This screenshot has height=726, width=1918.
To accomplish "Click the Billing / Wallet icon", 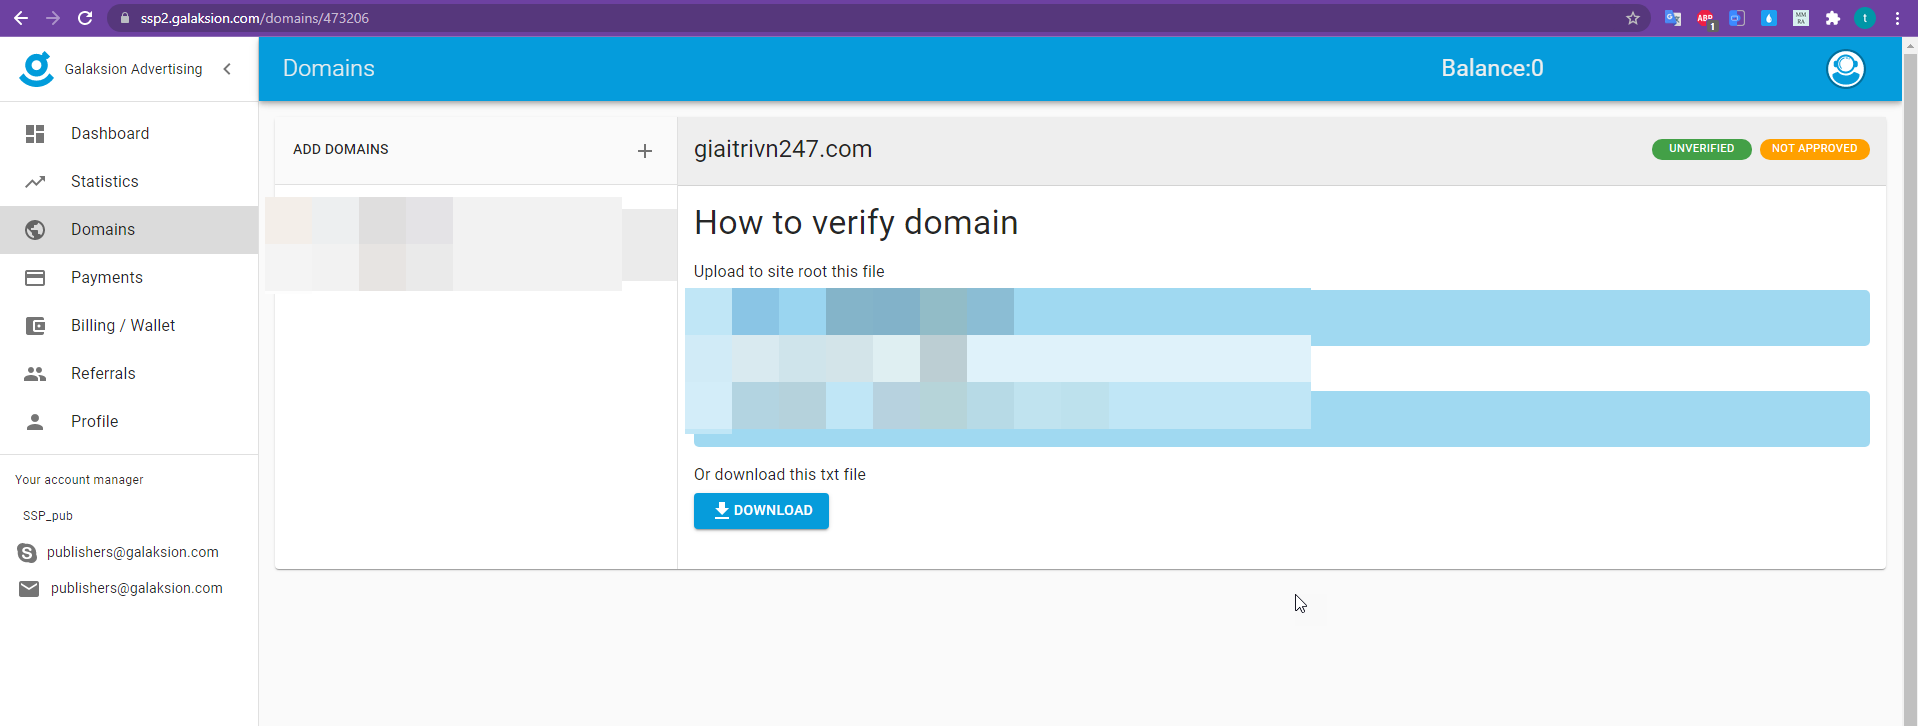I will click(35, 326).
